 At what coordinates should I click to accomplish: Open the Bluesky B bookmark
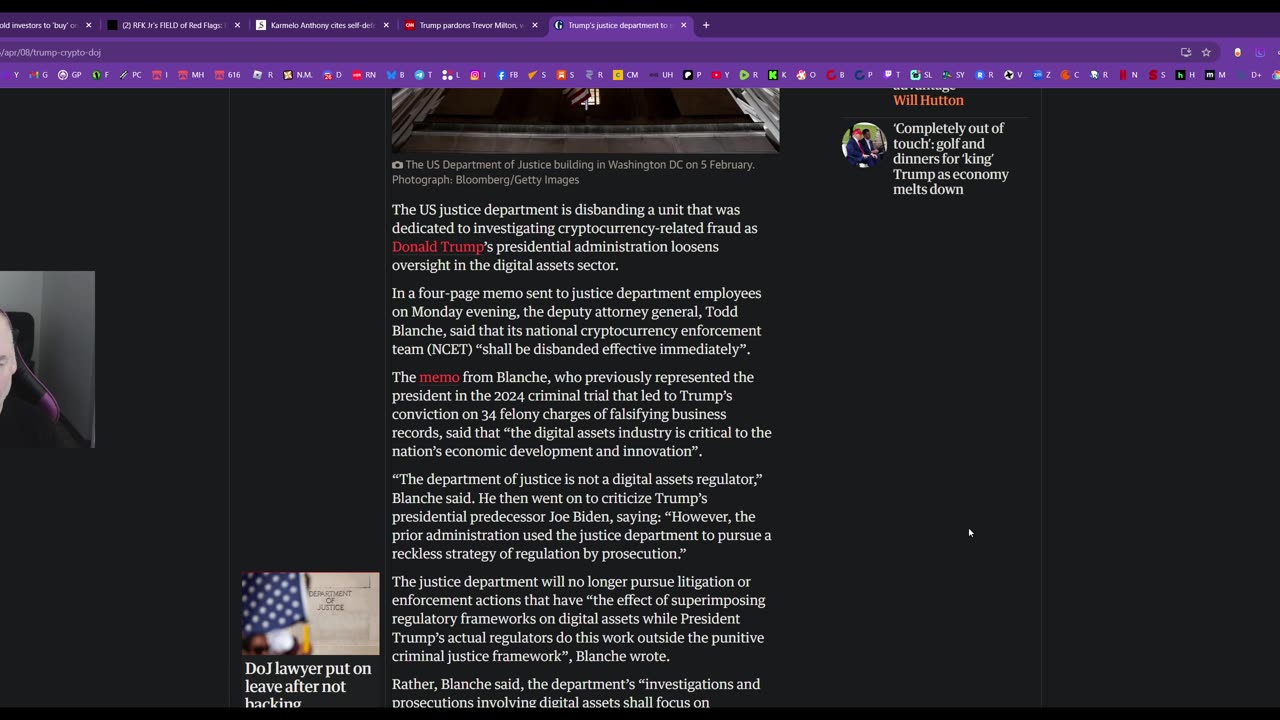click(x=396, y=75)
